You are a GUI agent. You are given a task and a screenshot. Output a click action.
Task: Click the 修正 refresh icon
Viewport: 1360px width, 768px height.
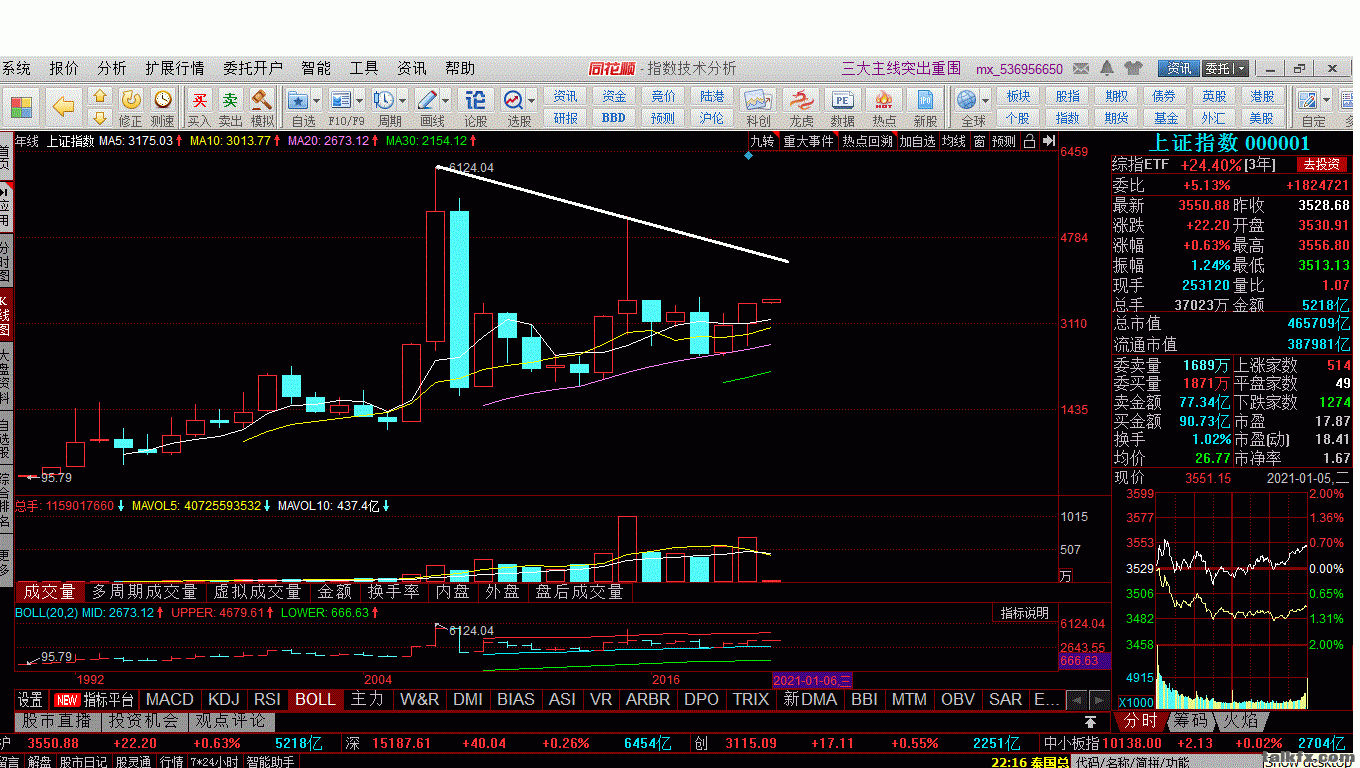[x=131, y=106]
